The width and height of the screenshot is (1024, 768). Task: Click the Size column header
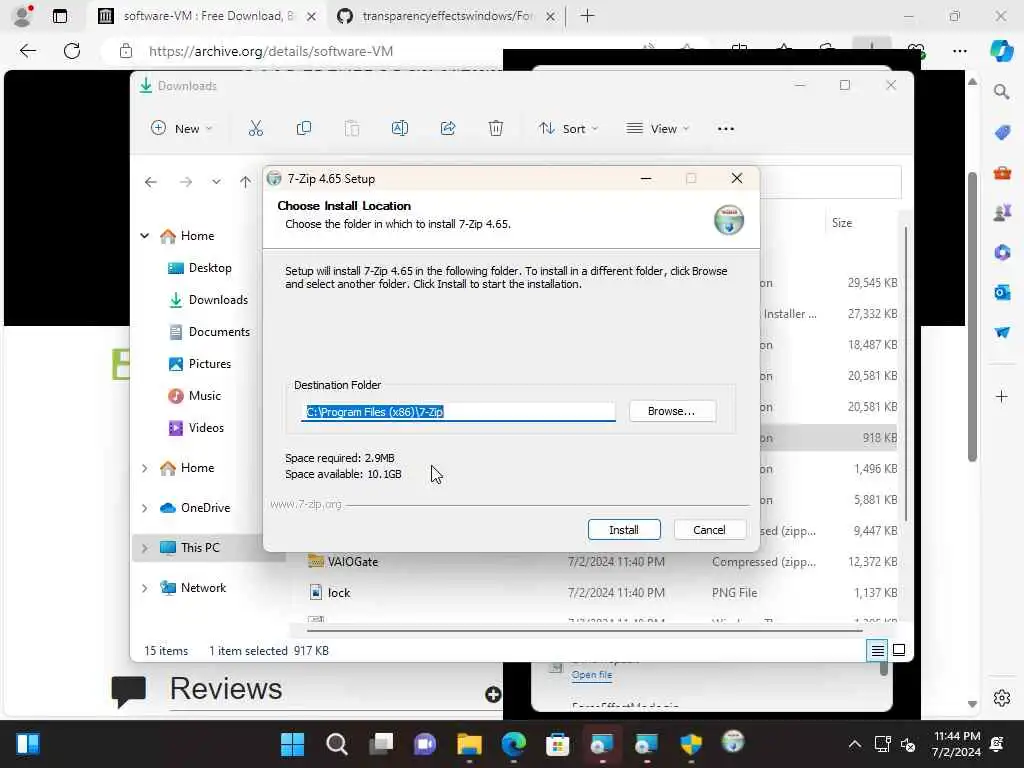[x=842, y=223]
